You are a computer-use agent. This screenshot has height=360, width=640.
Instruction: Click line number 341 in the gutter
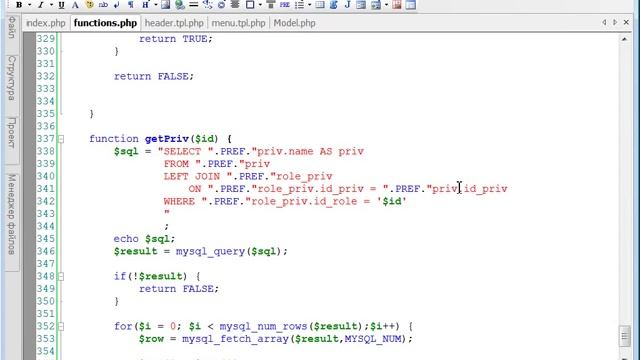pos(46,189)
